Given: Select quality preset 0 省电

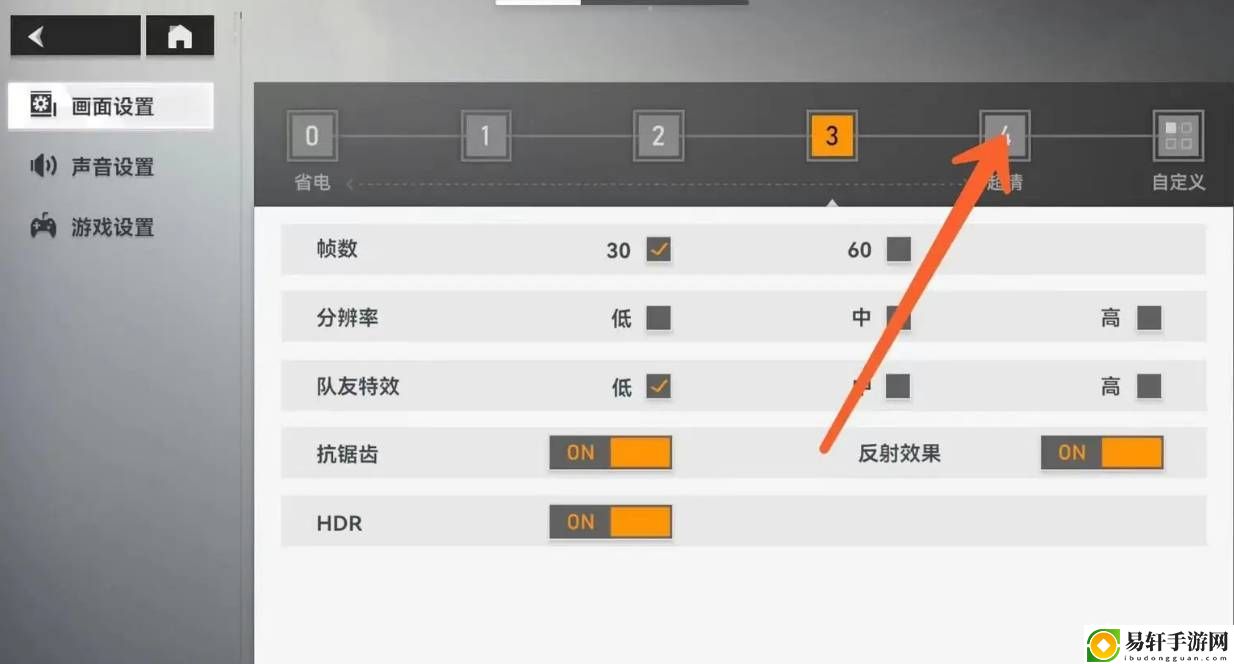Looking at the screenshot, I should tap(312, 136).
